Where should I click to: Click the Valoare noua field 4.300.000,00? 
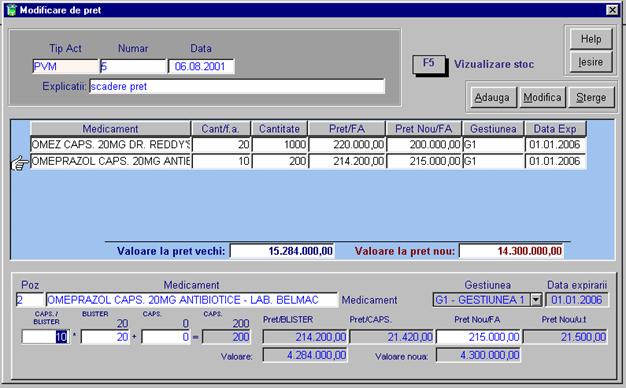coord(478,355)
